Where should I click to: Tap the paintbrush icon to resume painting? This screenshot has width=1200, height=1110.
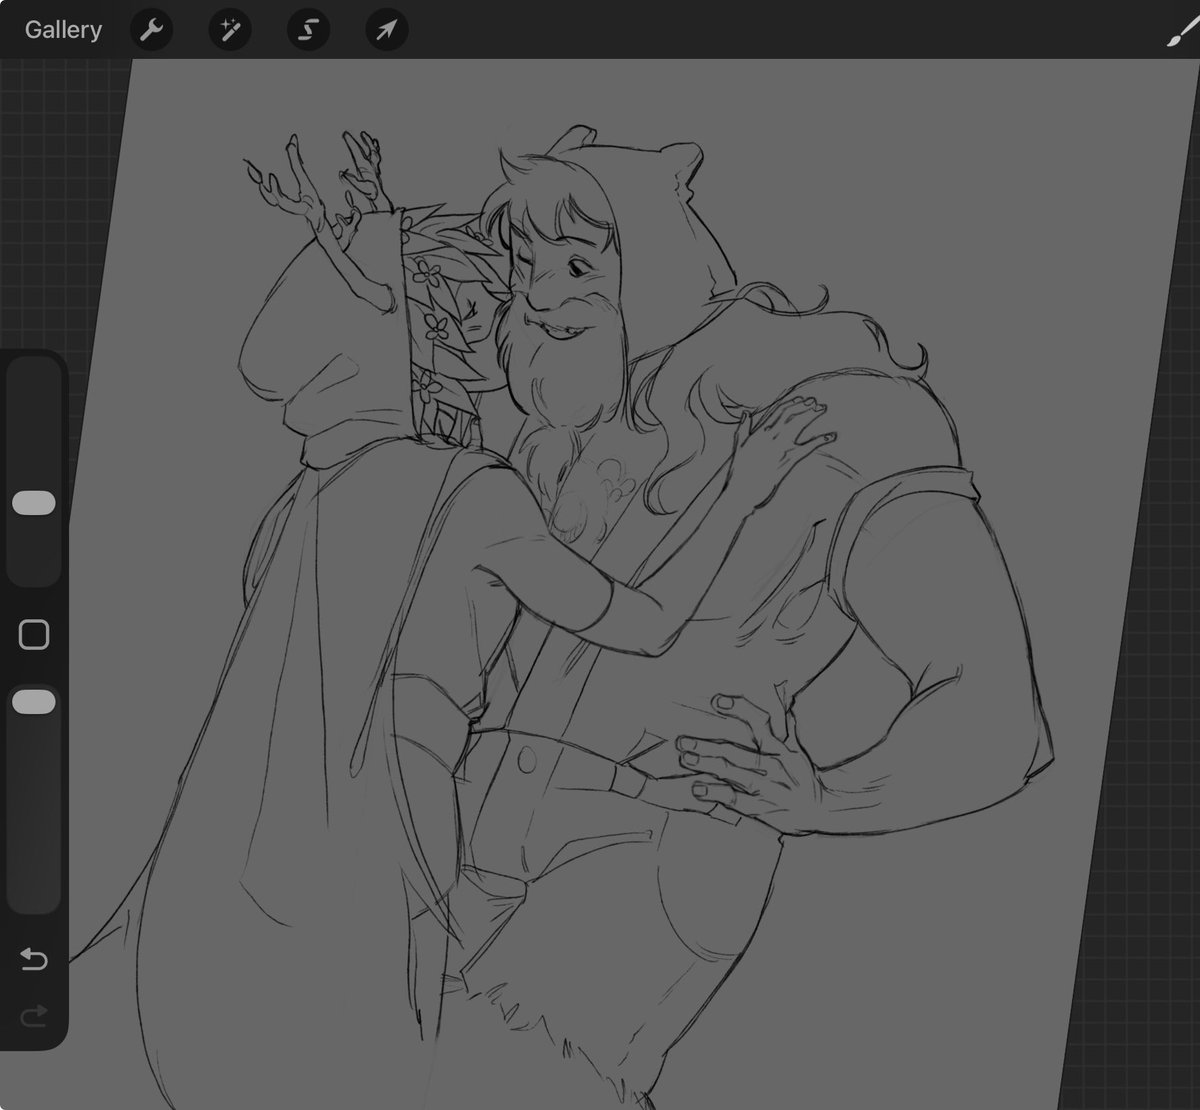(1179, 29)
